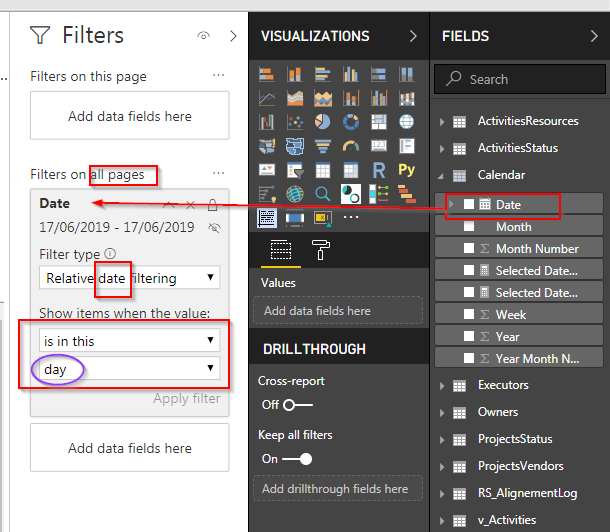This screenshot has height=532, width=610.
Task: Insert a card visual showing 123
Action: 379,146
